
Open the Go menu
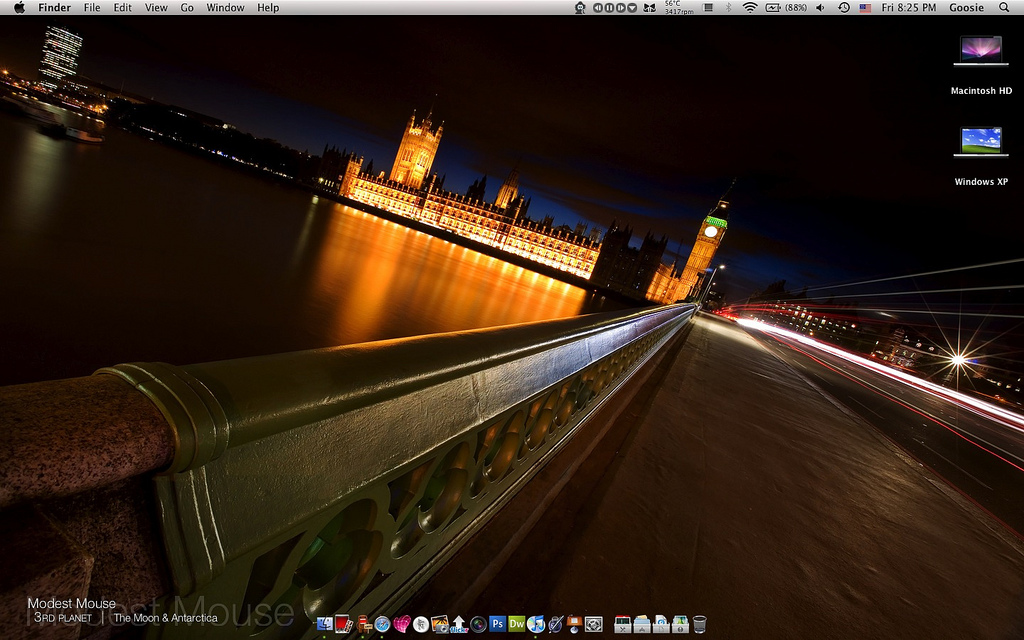[187, 7]
